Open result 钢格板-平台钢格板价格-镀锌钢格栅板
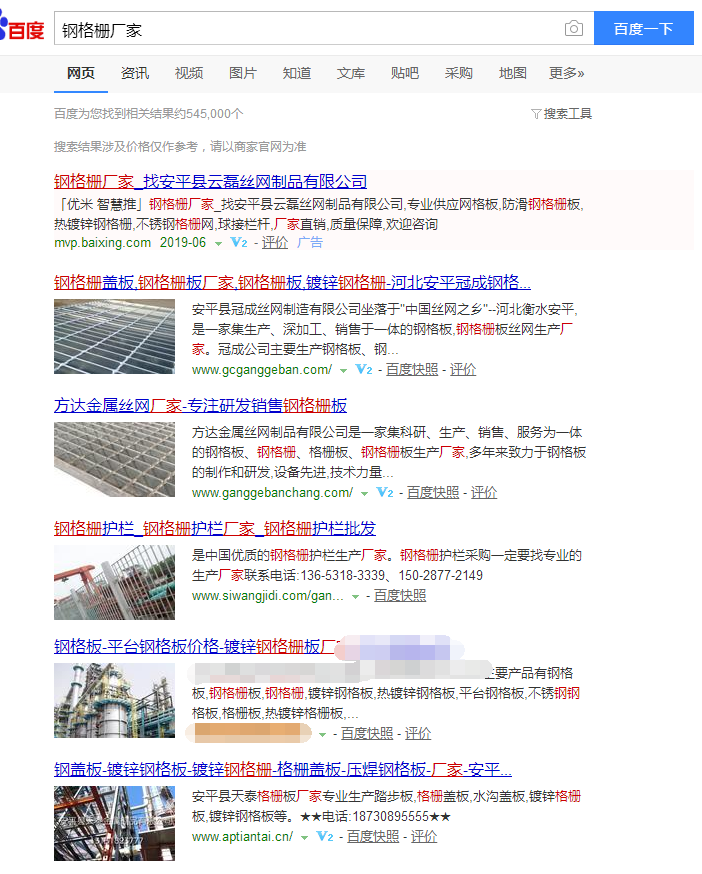702x874 pixels. (195, 647)
